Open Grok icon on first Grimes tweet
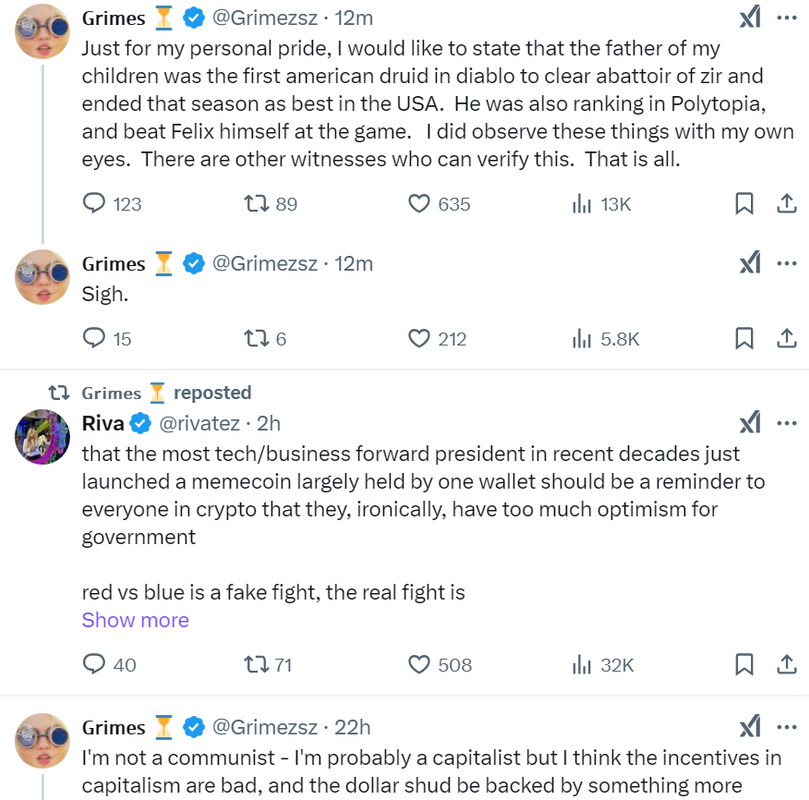 coord(750,17)
